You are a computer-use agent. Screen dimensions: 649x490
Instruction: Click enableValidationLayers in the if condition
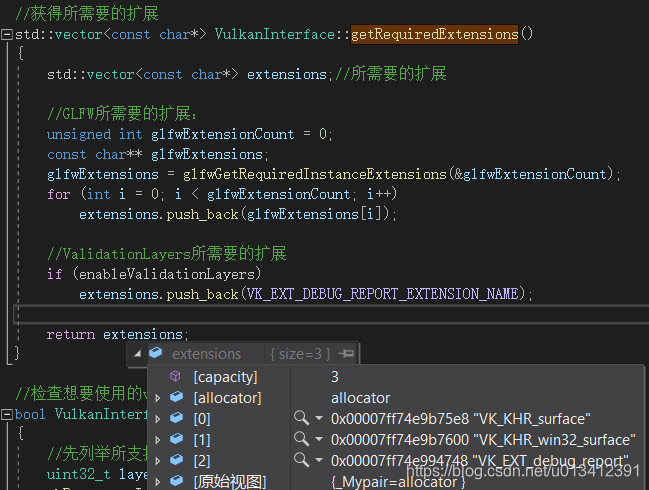(x=166, y=274)
